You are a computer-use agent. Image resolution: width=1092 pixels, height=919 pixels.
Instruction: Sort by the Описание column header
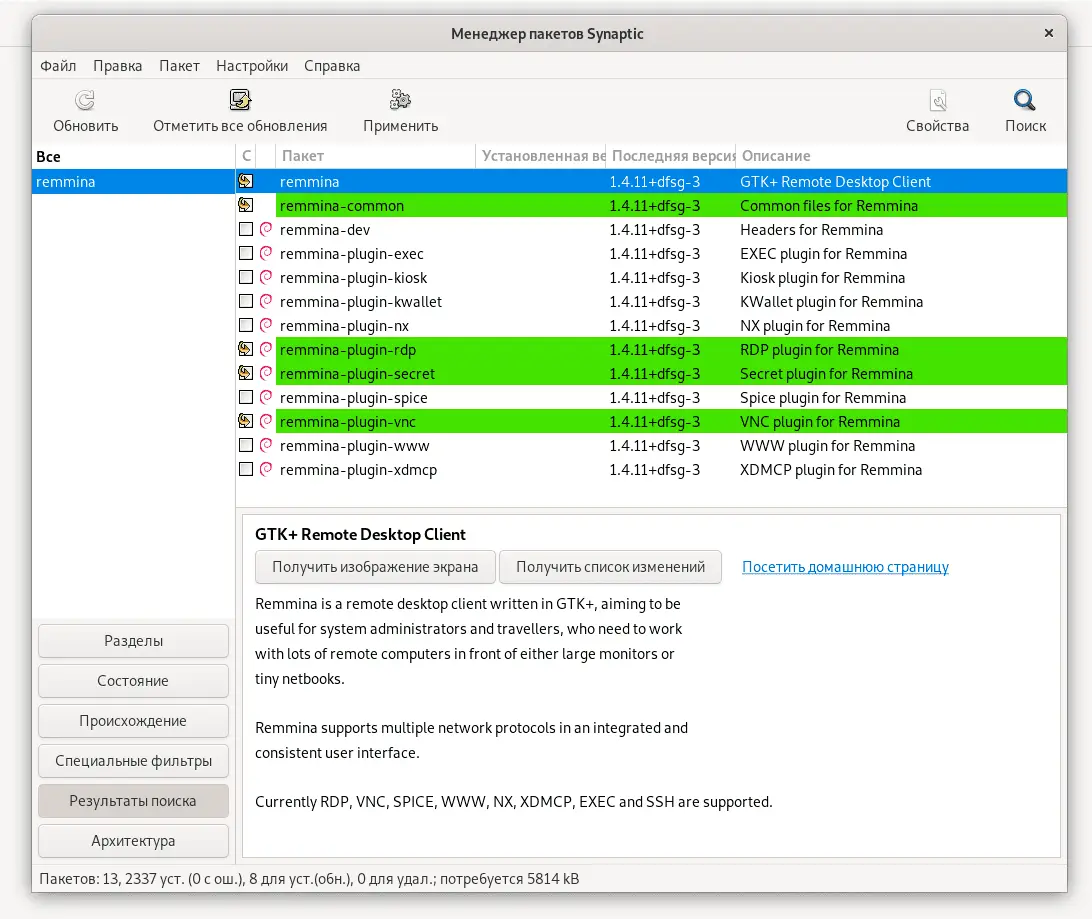click(x=901, y=156)
